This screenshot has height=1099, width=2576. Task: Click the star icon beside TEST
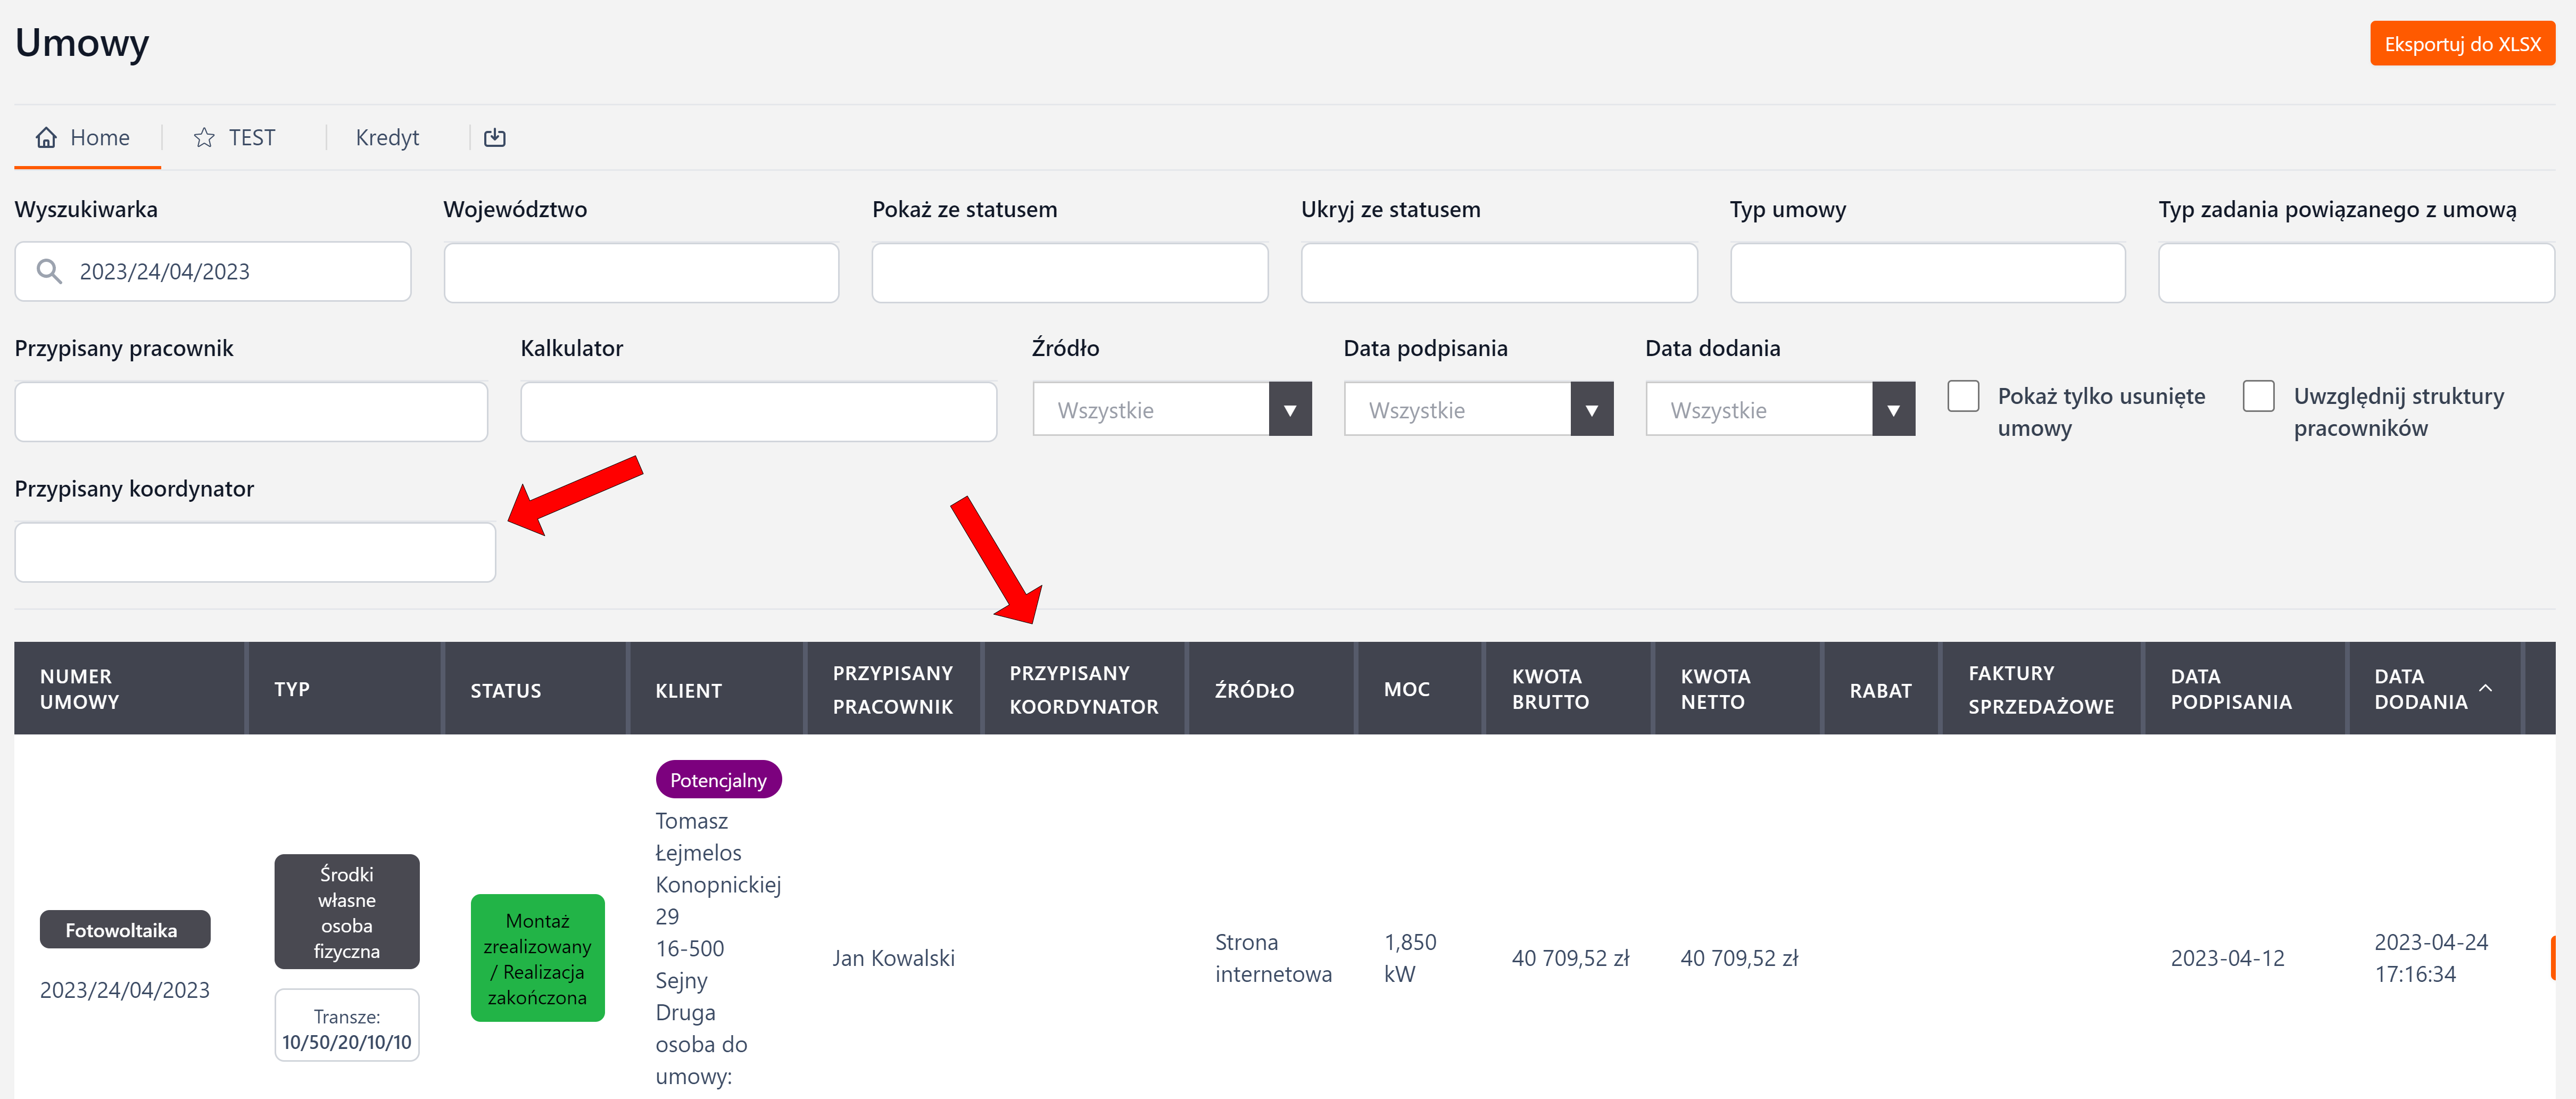(x=204, y=138)
